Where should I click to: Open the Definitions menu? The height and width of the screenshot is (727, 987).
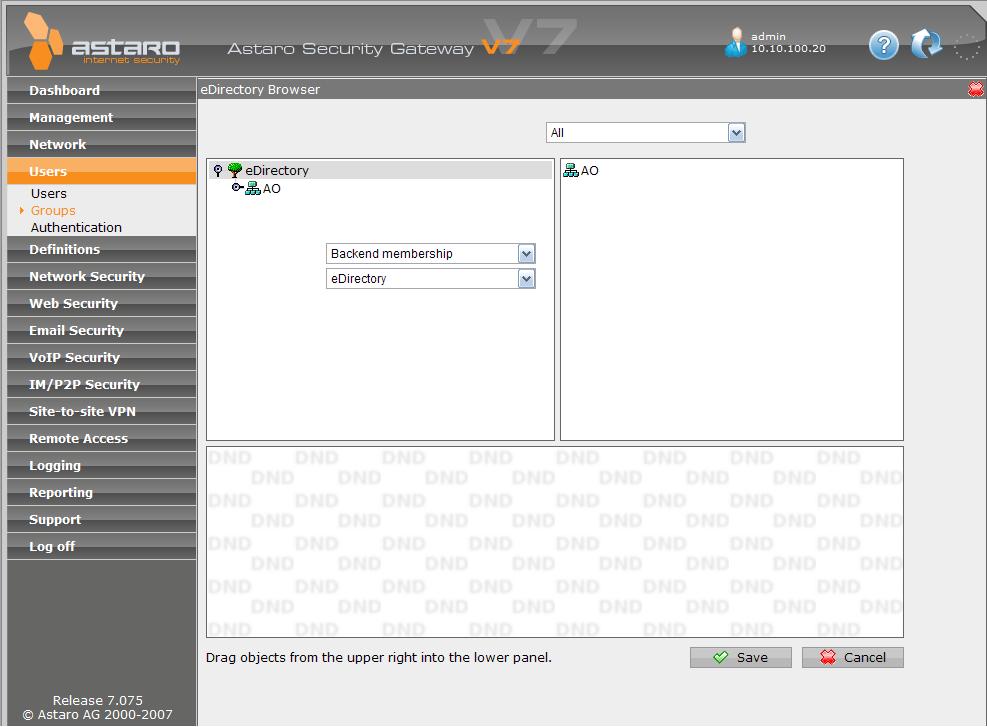(102, 250)
